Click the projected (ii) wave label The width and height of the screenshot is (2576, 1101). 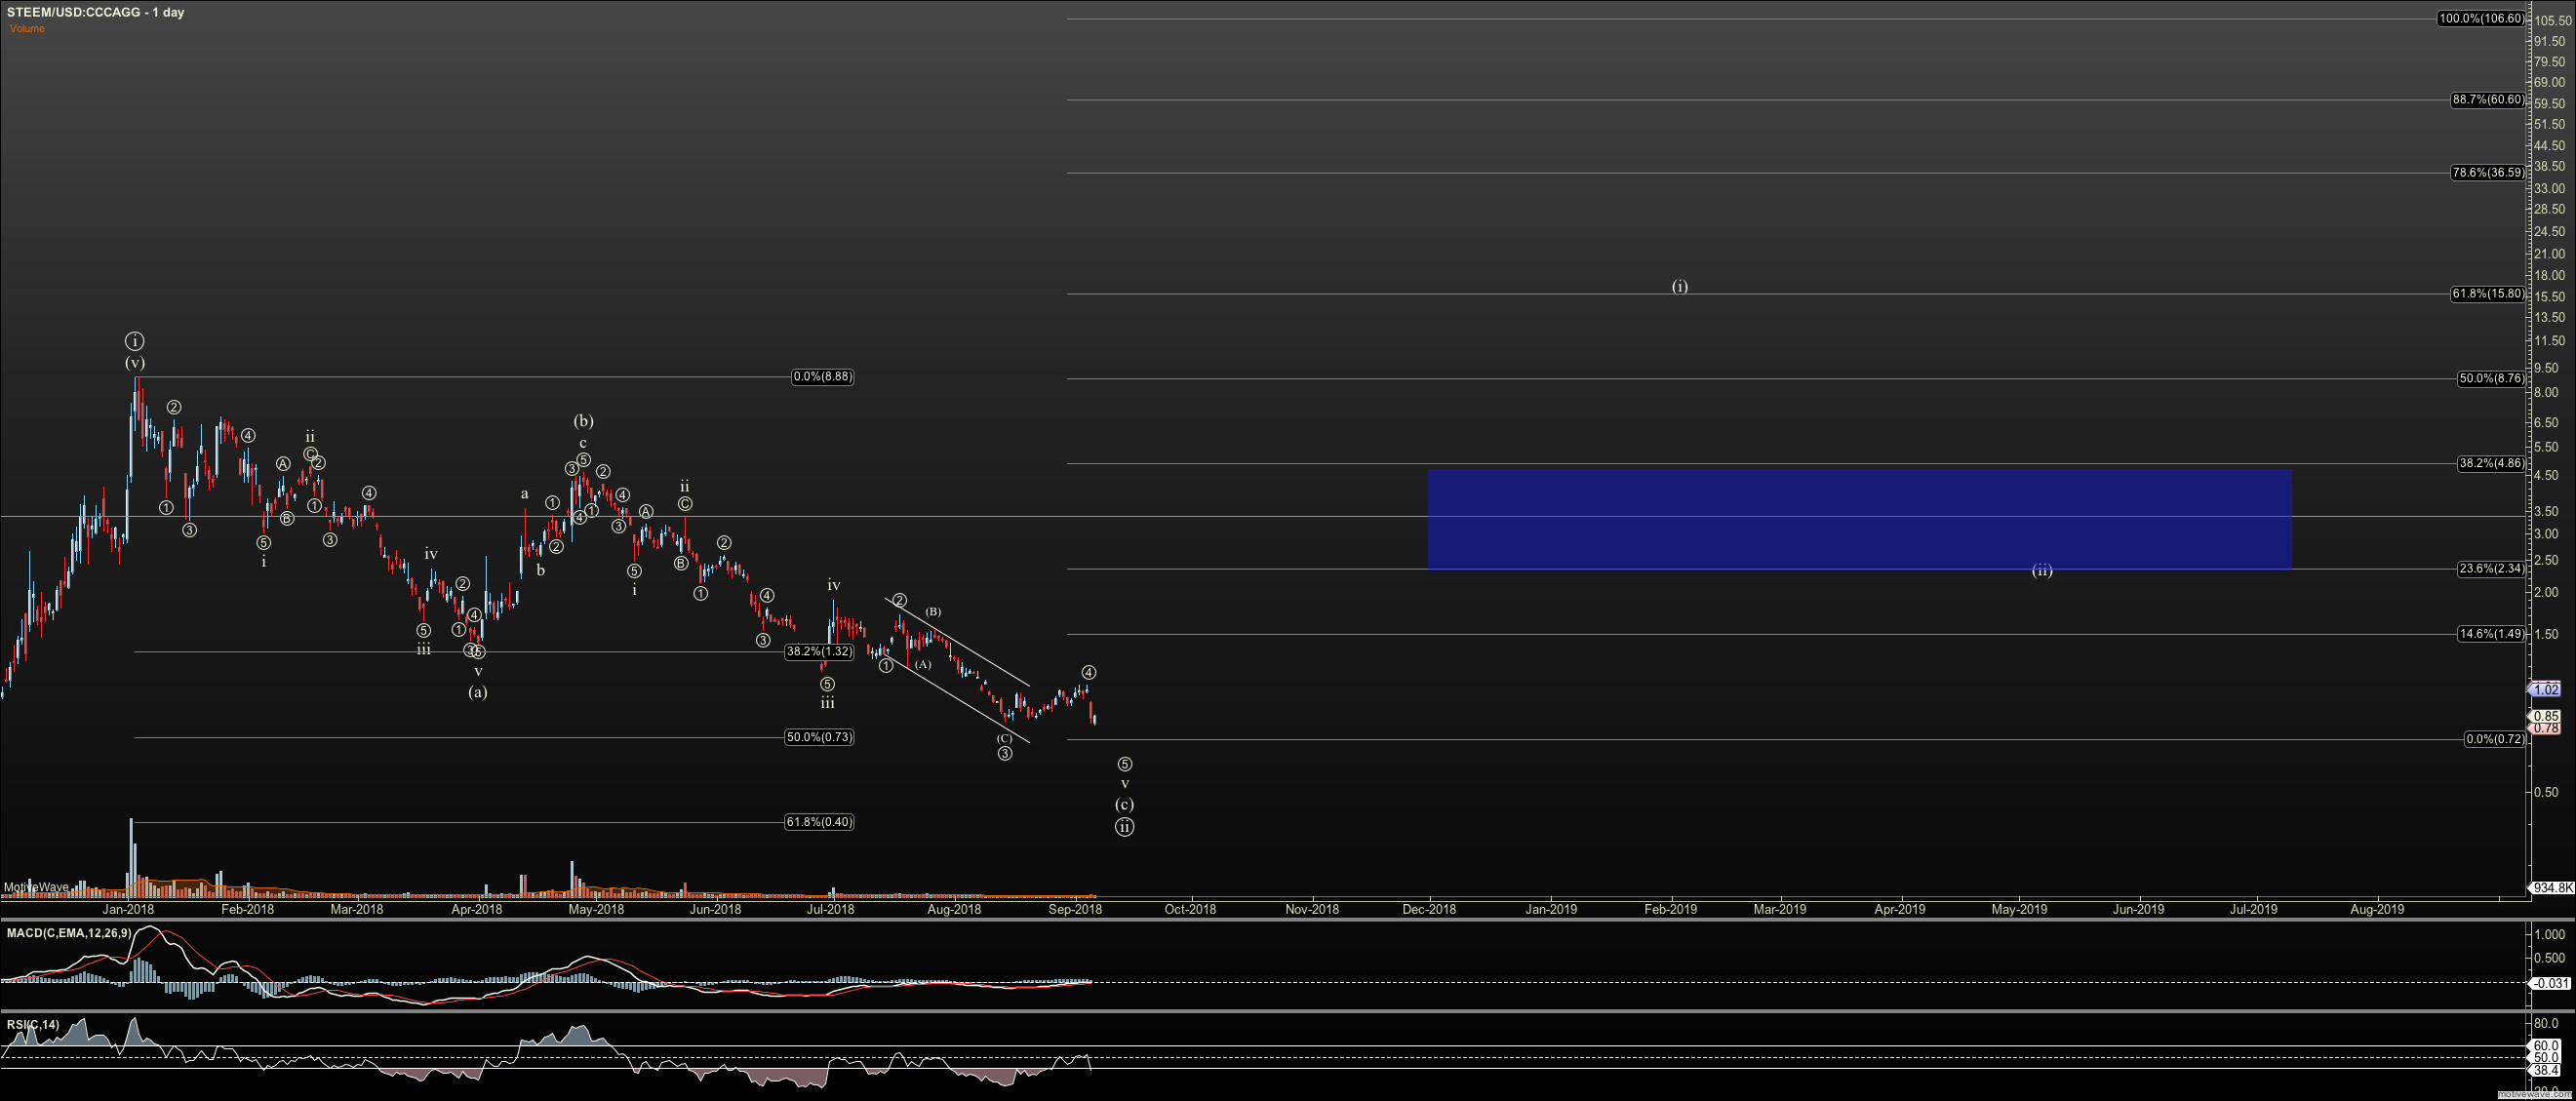[2041, 570]
